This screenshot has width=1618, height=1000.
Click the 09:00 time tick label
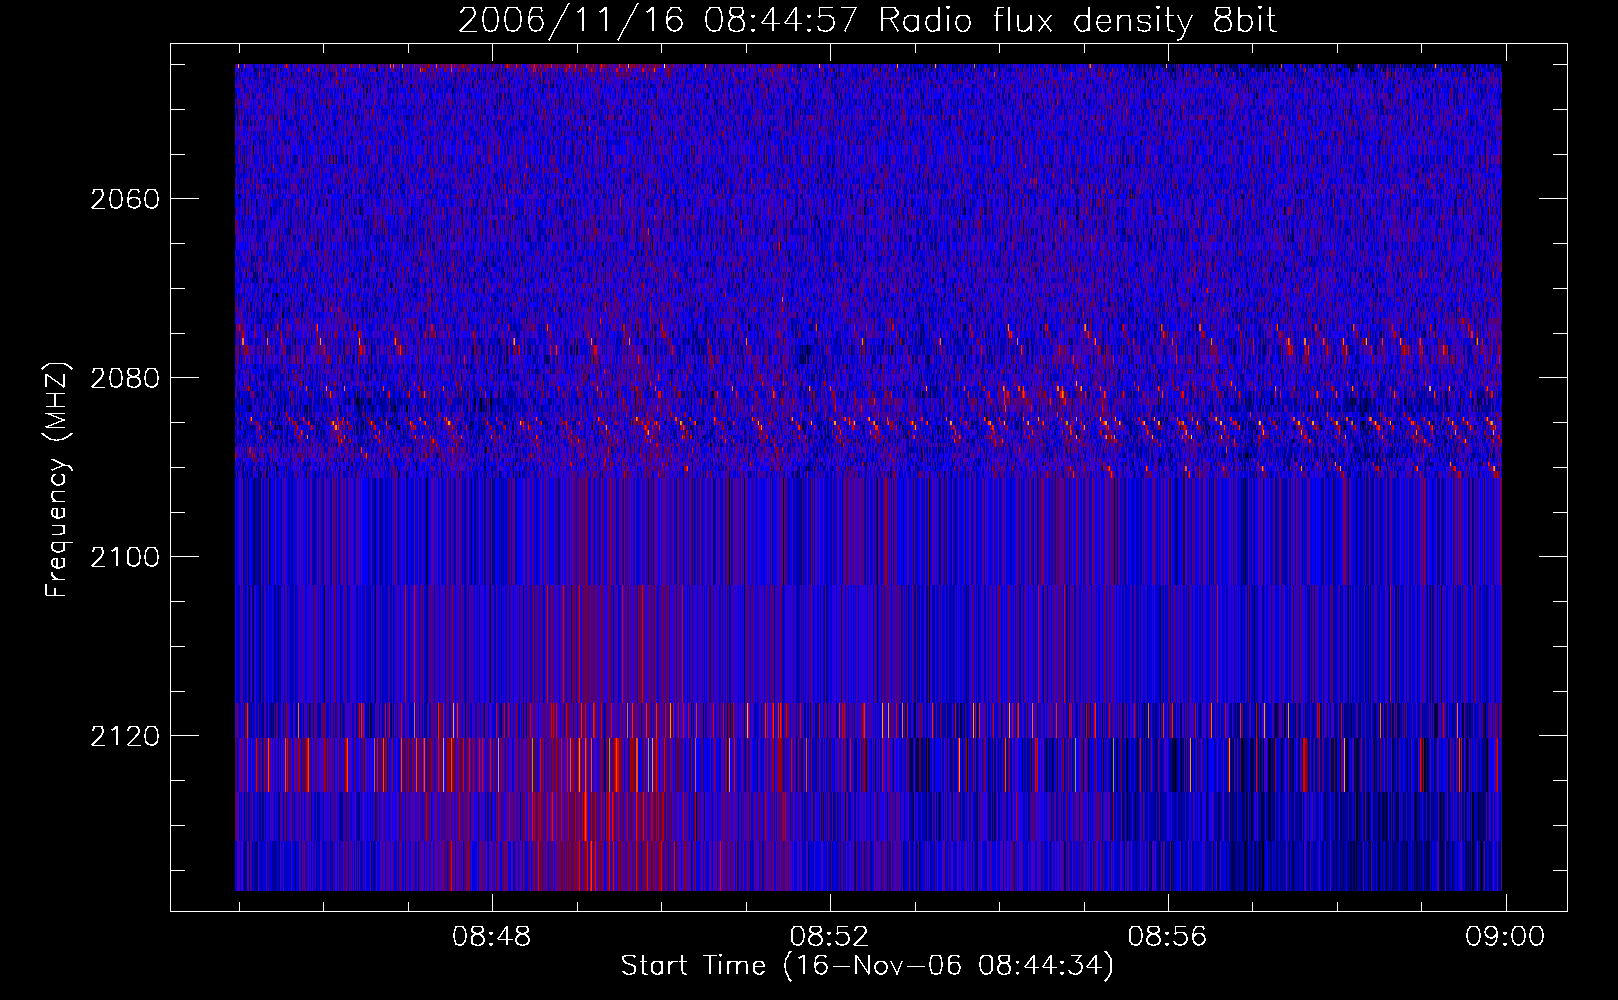1505,937
